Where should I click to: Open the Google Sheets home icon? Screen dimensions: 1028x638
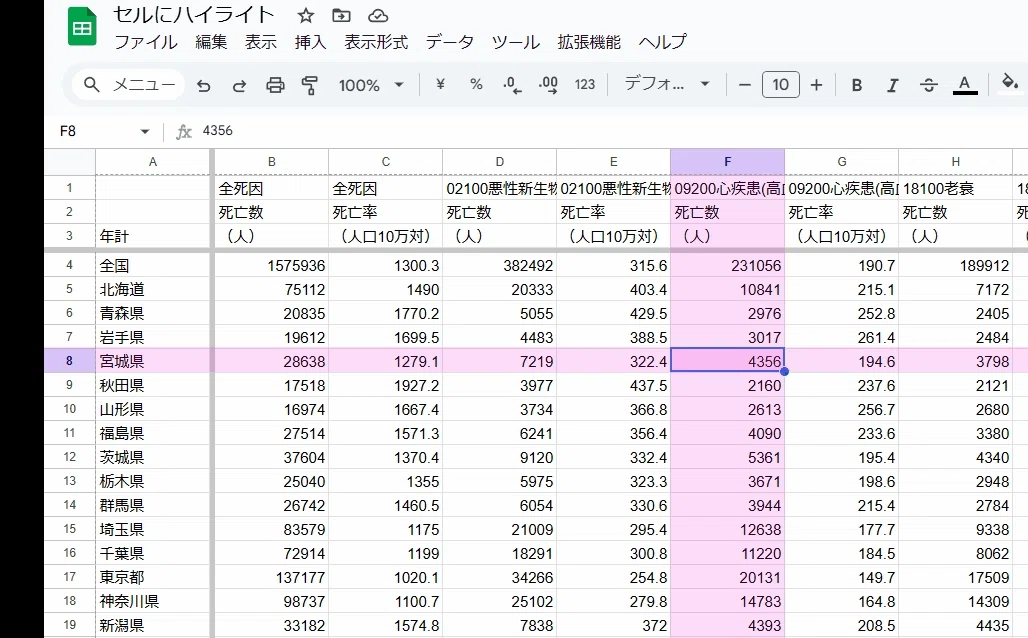click(x=82, y=28)
